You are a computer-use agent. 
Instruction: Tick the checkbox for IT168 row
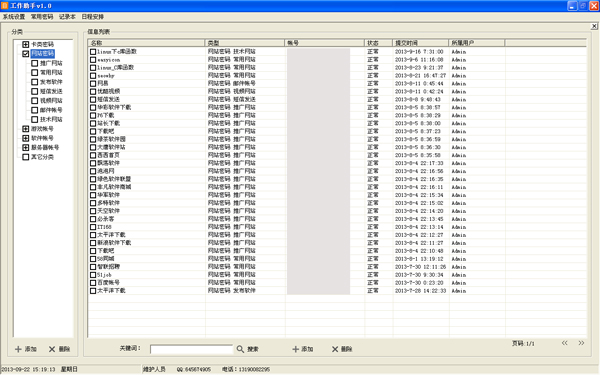pos(93,227)
